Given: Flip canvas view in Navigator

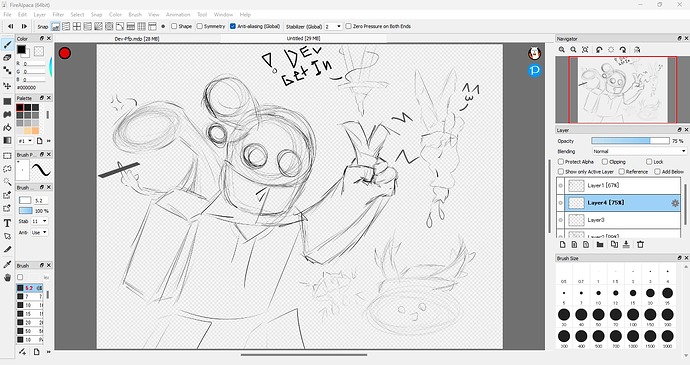Looking at the screenshot, I should [637, 50].
